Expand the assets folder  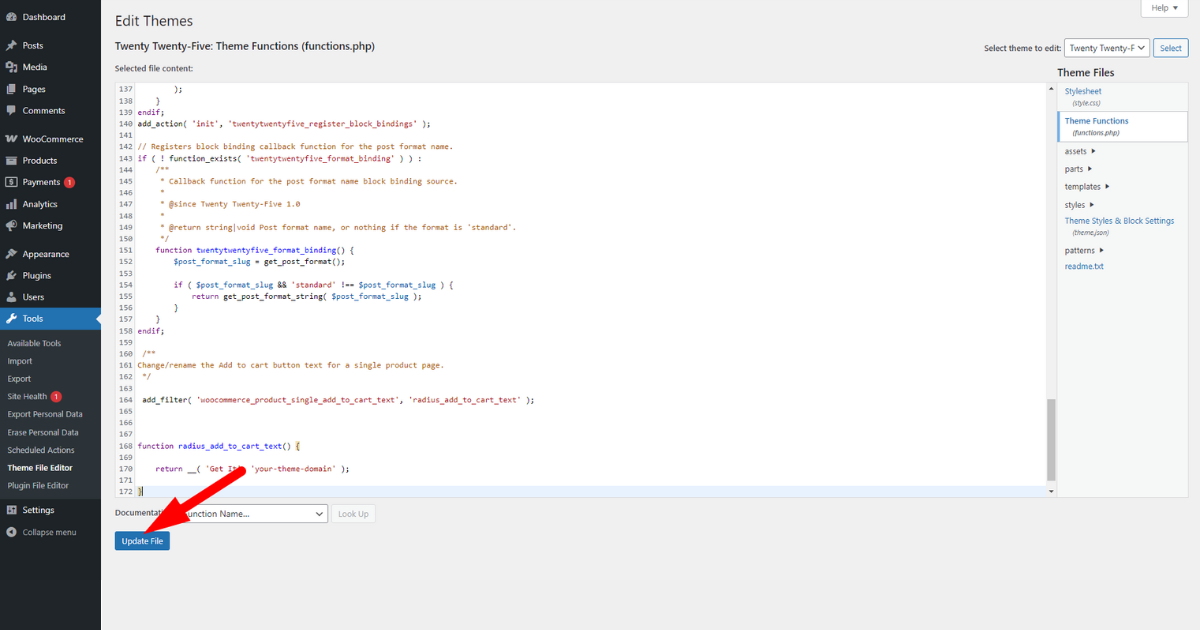pyautogui.click(x=1079, y=151)
